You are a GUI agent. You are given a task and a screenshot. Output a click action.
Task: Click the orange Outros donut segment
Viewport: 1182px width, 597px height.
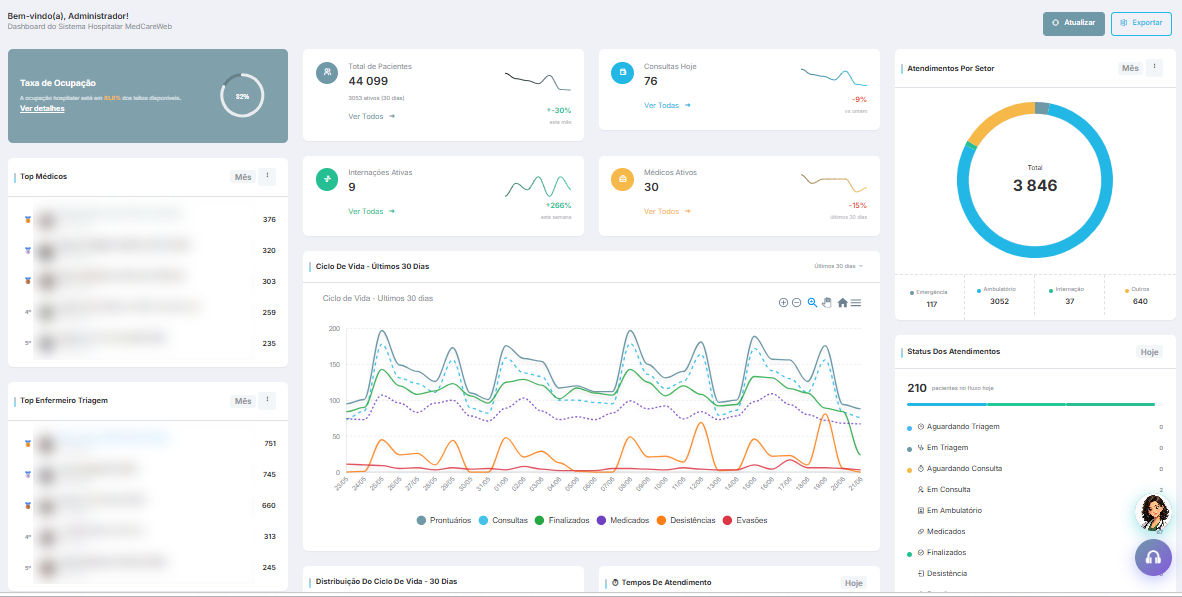pos(995,119)
